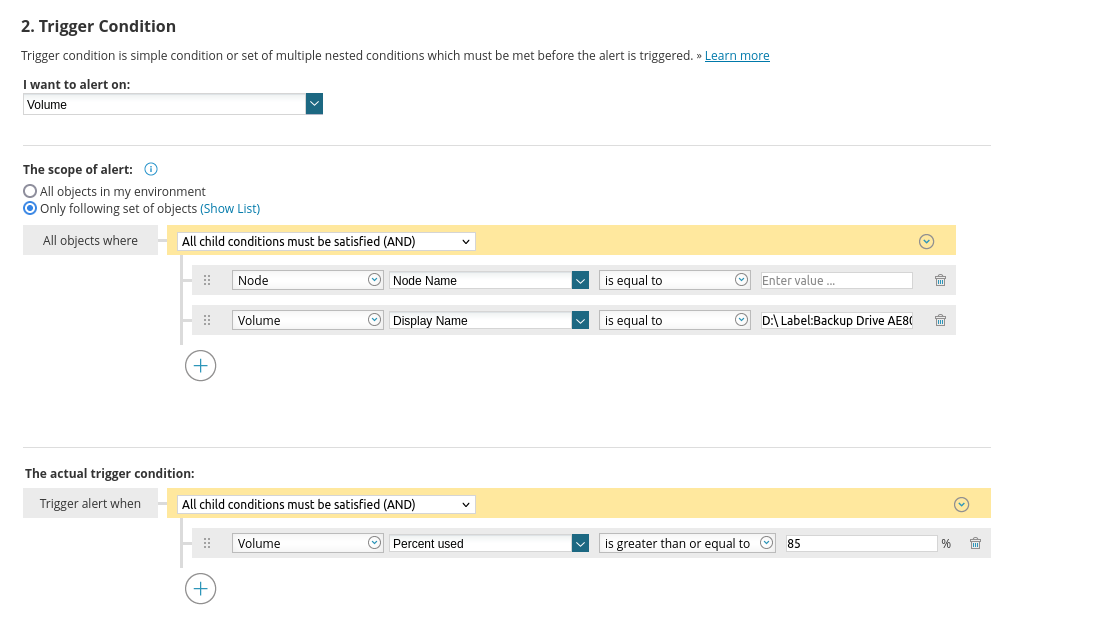Click the percent threshold field showing 85
The image size is (1096, 637).
pyautogui.click(x=861, y=543)
